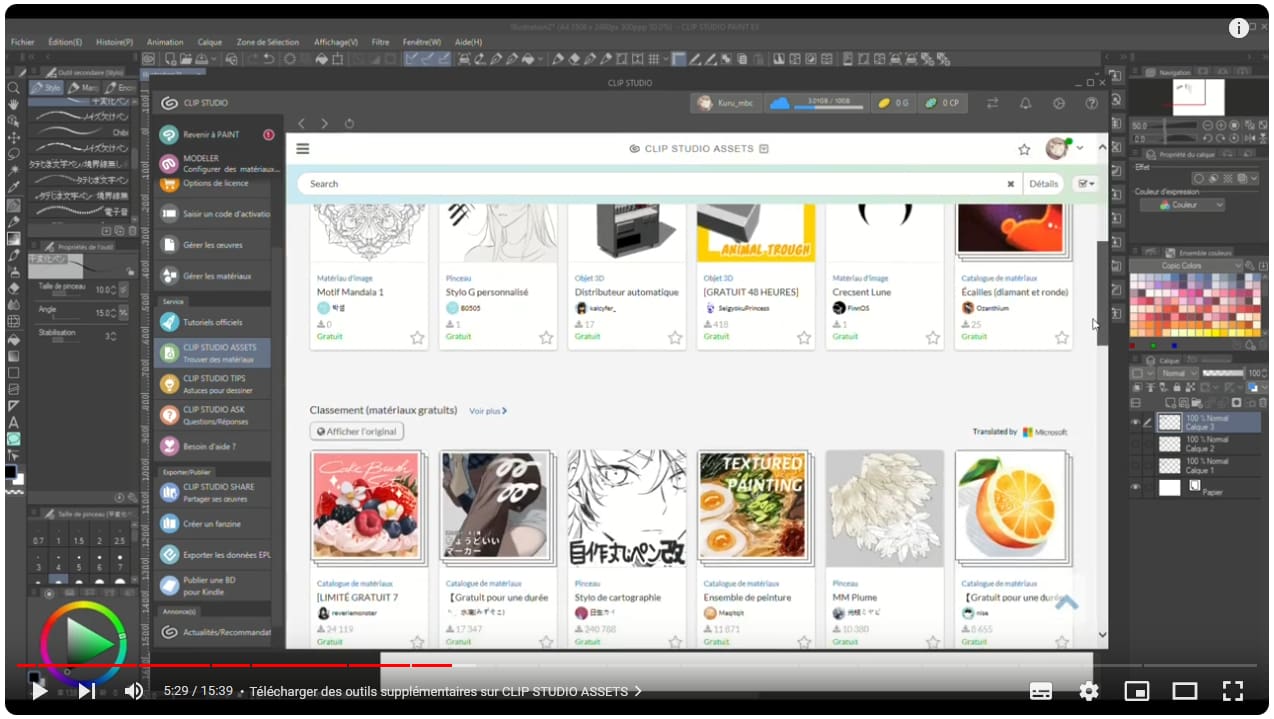The width and height of the screenshot is (1274, 719).
Task: Select the Hand move tool
Action: [14, 104]
